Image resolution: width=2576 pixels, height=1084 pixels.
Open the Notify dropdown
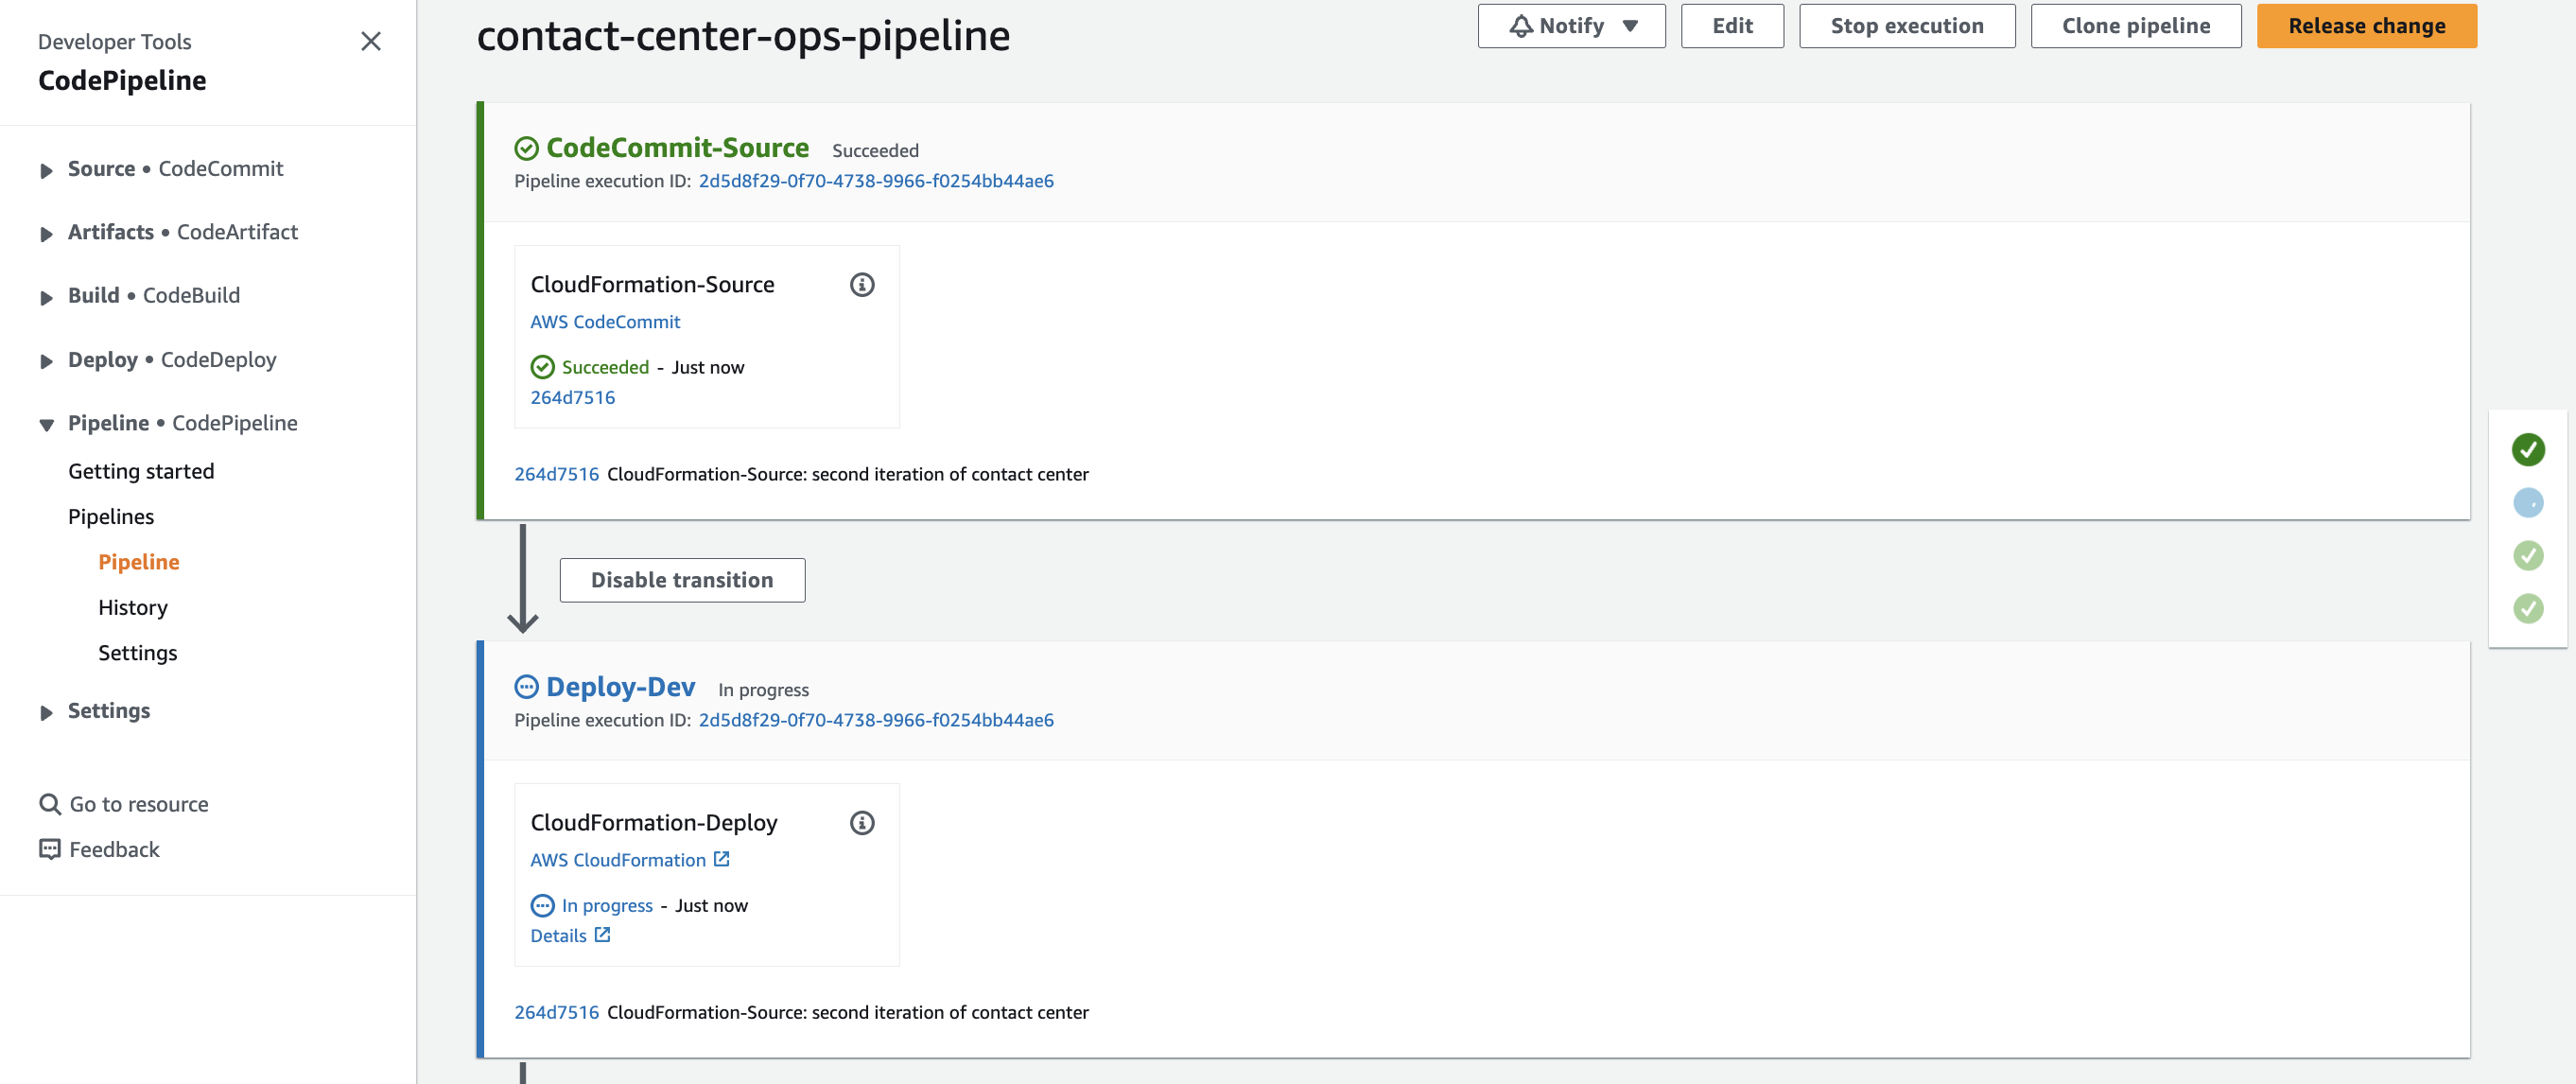[x=1571, y=26]
